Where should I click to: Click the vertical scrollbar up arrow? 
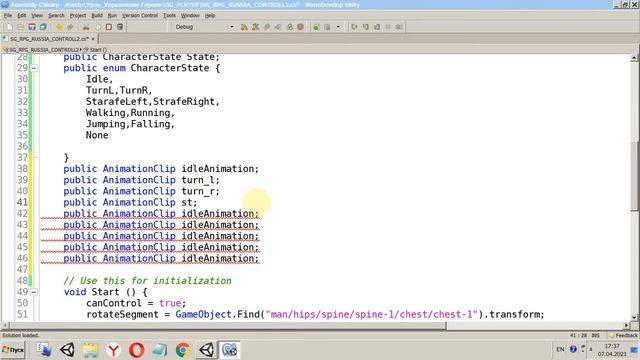pos(634,58)
